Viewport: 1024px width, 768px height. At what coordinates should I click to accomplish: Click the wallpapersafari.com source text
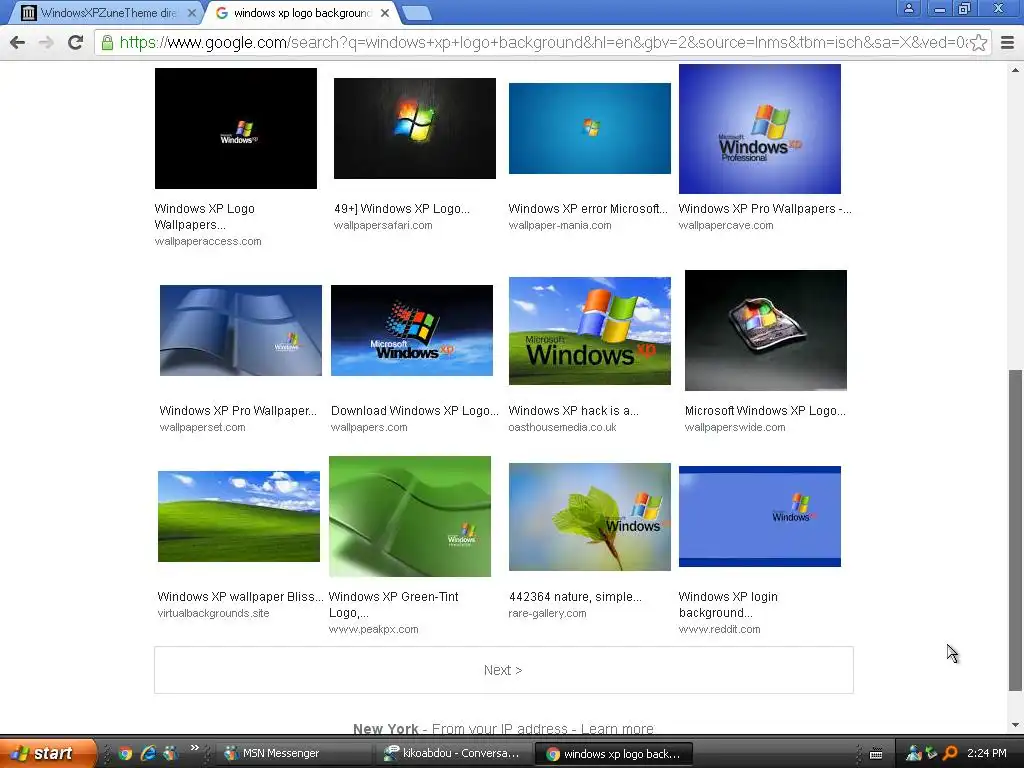[x=383, y=225]
